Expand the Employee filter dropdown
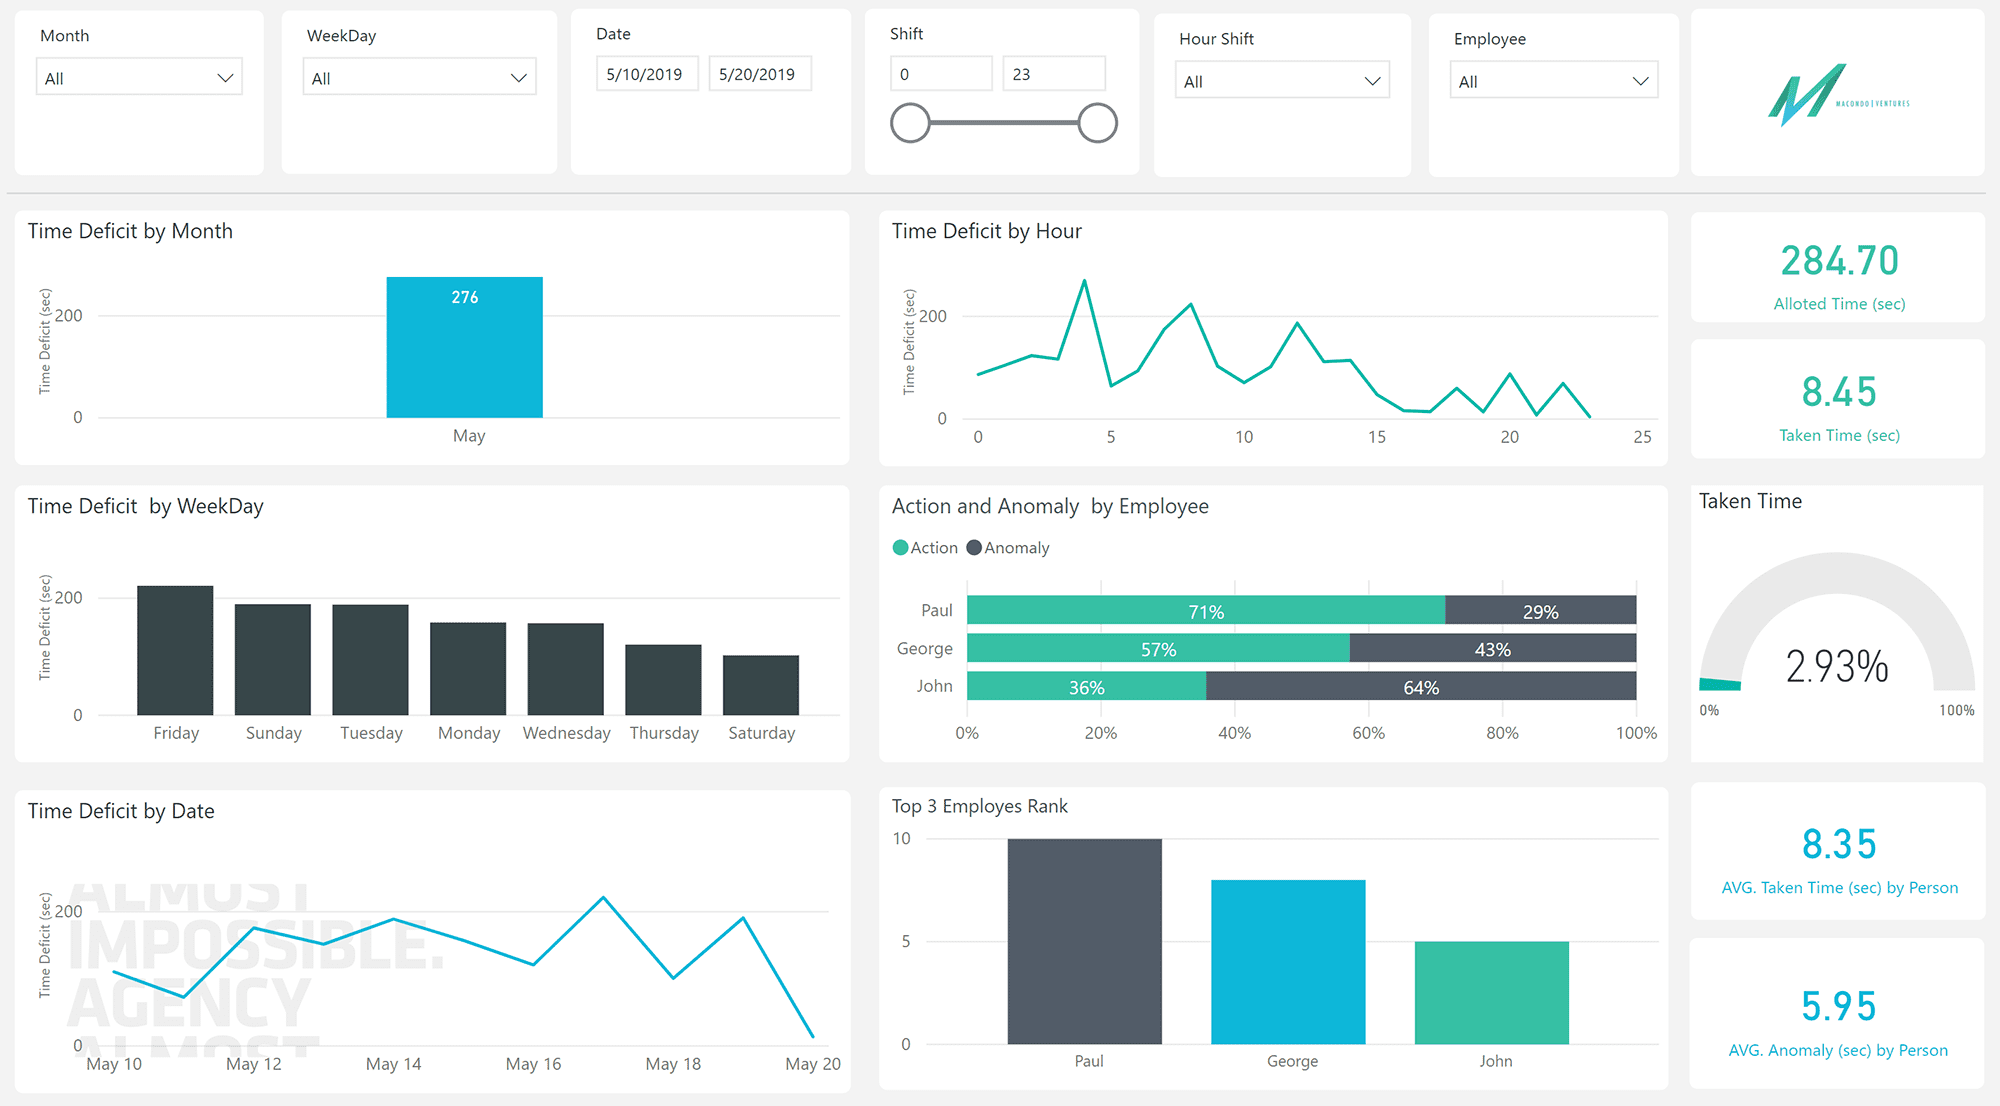2000x1106 pixels. (1553, 81)
